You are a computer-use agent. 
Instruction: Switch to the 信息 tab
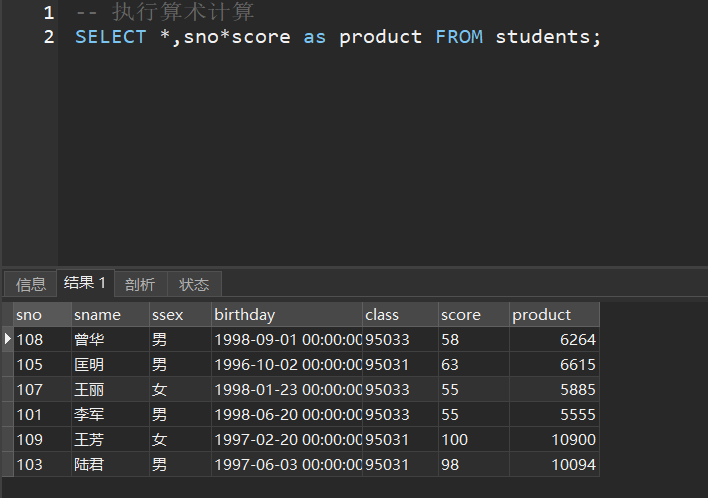pos(31,284)
